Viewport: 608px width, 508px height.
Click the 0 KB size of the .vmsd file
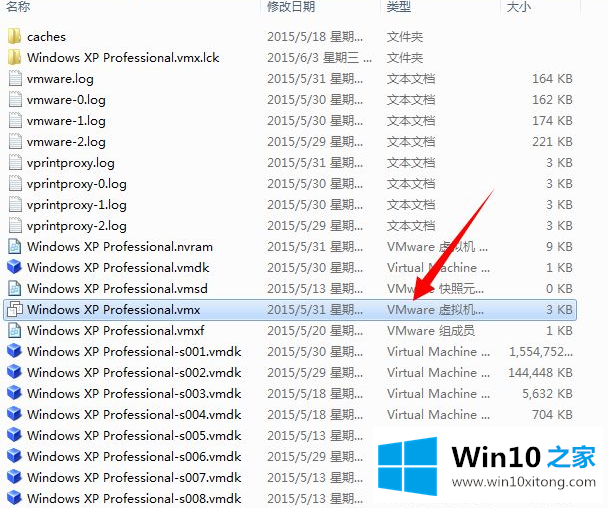pos(559,289)
